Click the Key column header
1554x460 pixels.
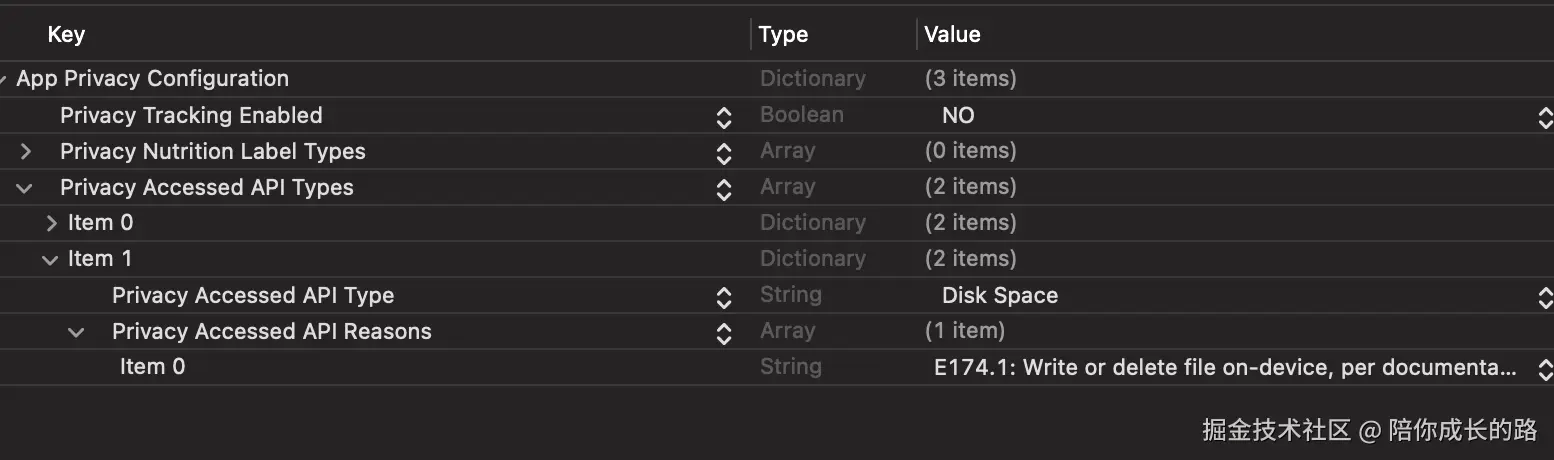[x=66, y=35]
